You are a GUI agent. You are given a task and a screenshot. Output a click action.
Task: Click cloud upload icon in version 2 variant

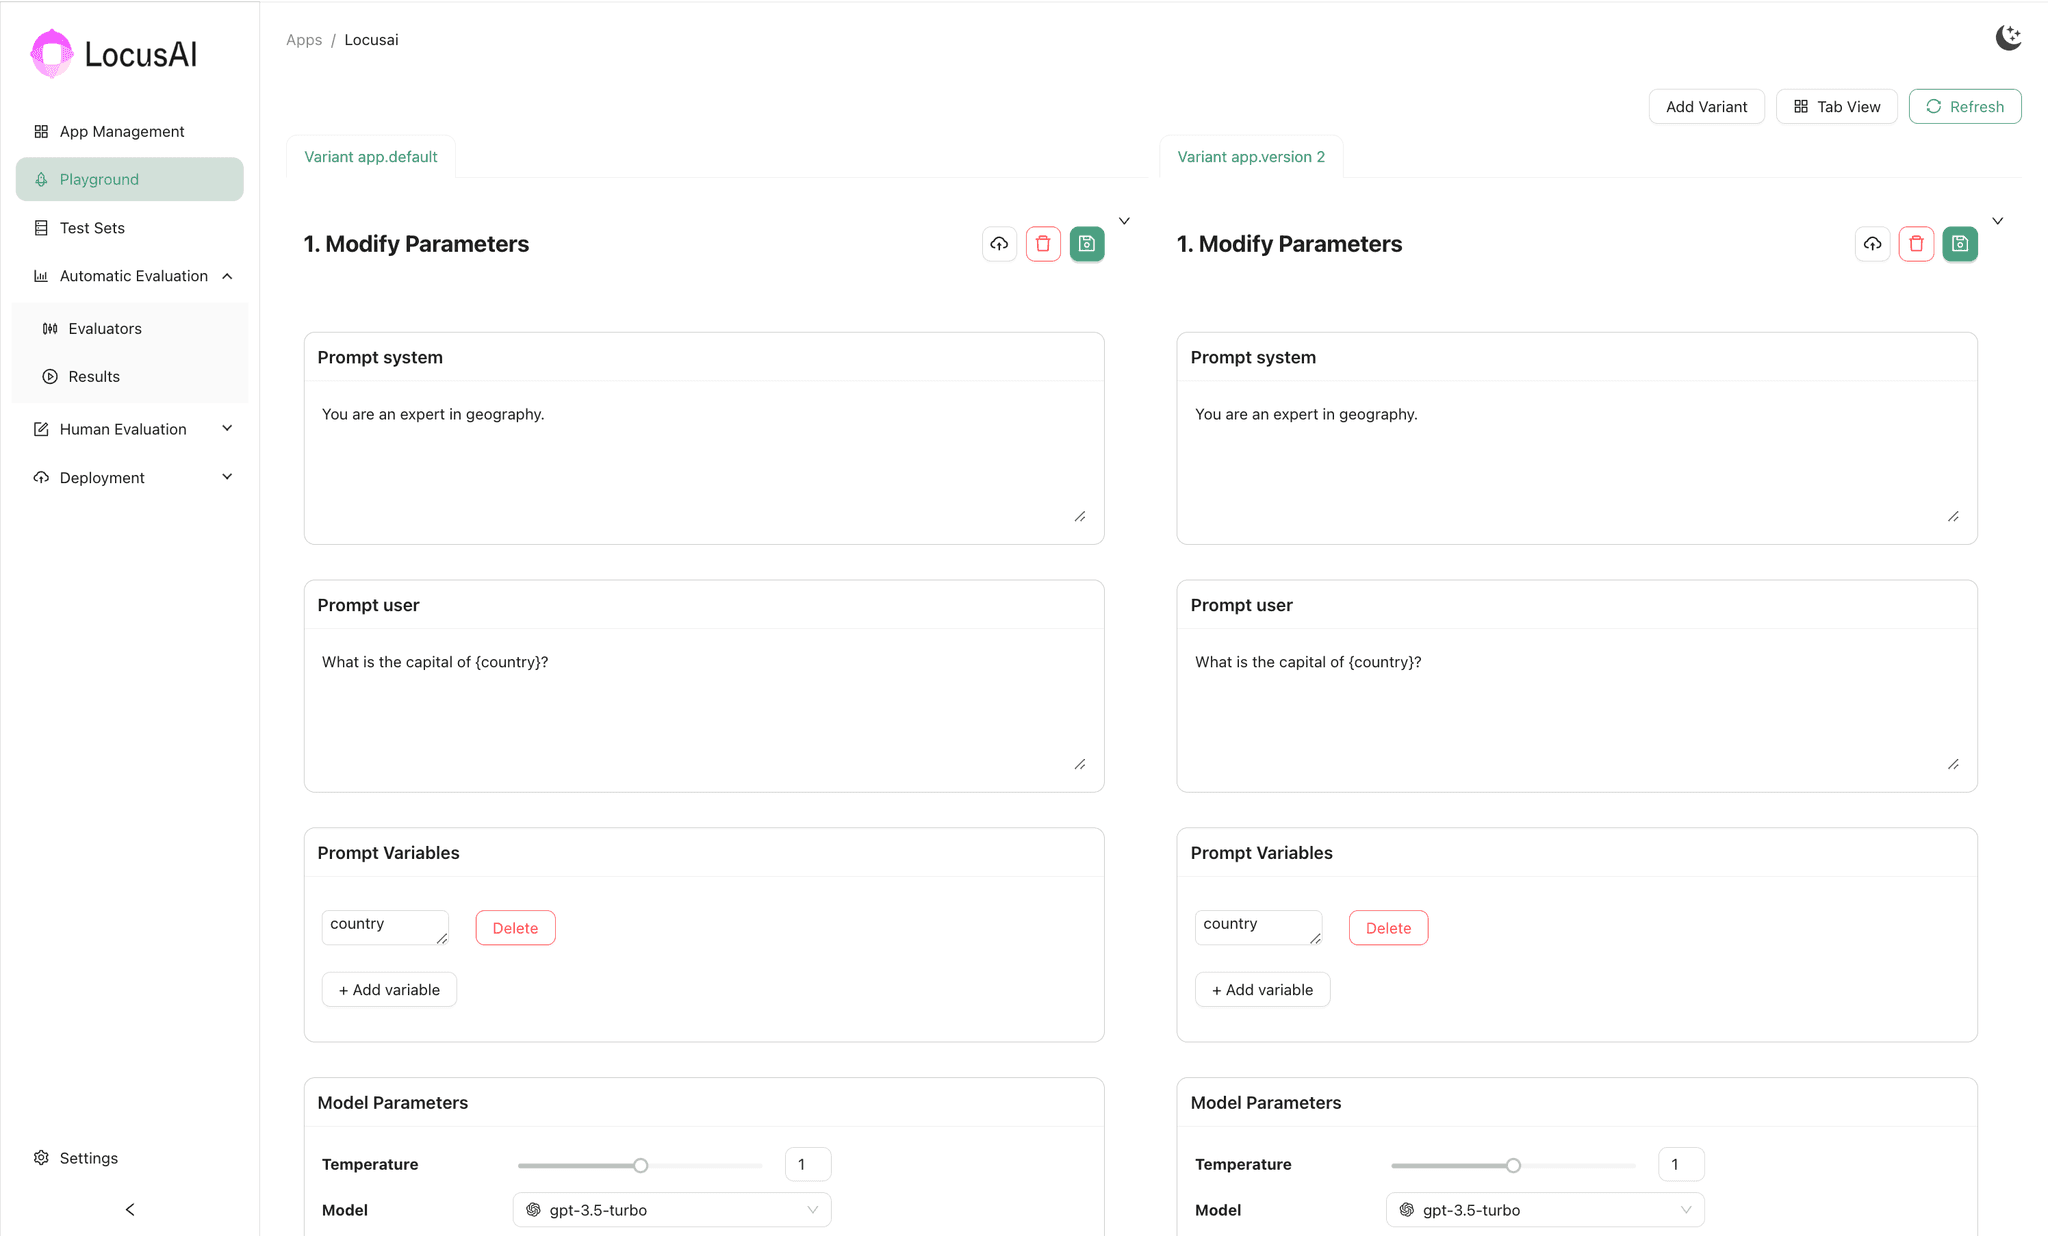click(1872, 244)
